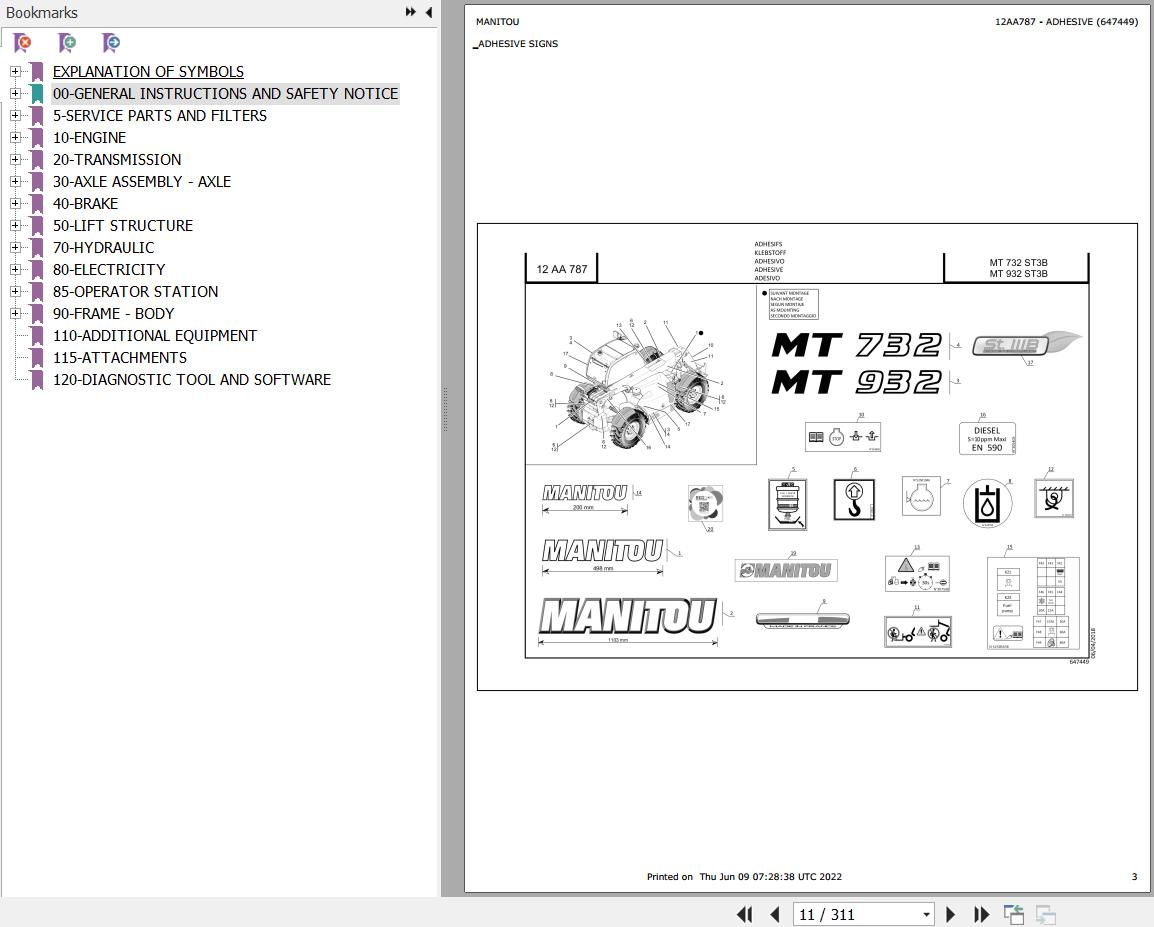
Task: Go to next page arrow
Action: pyautogui.click(x=950, y=914)
